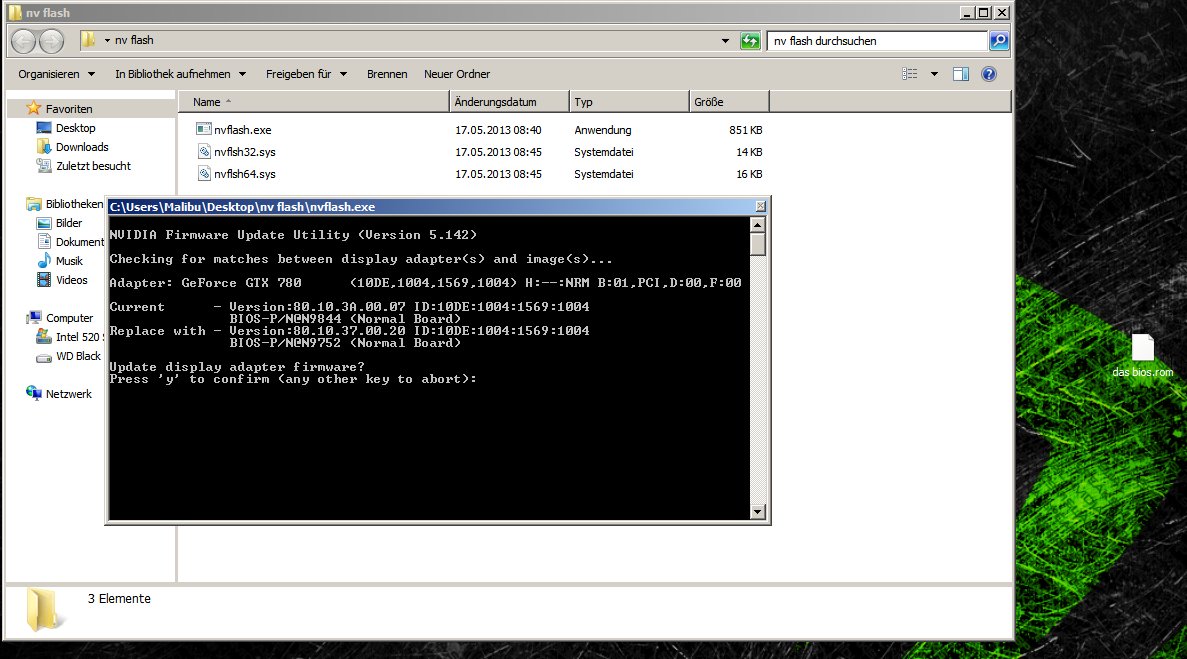
Task: Close the nvflash.exe console window
Action: click(761, 207)
